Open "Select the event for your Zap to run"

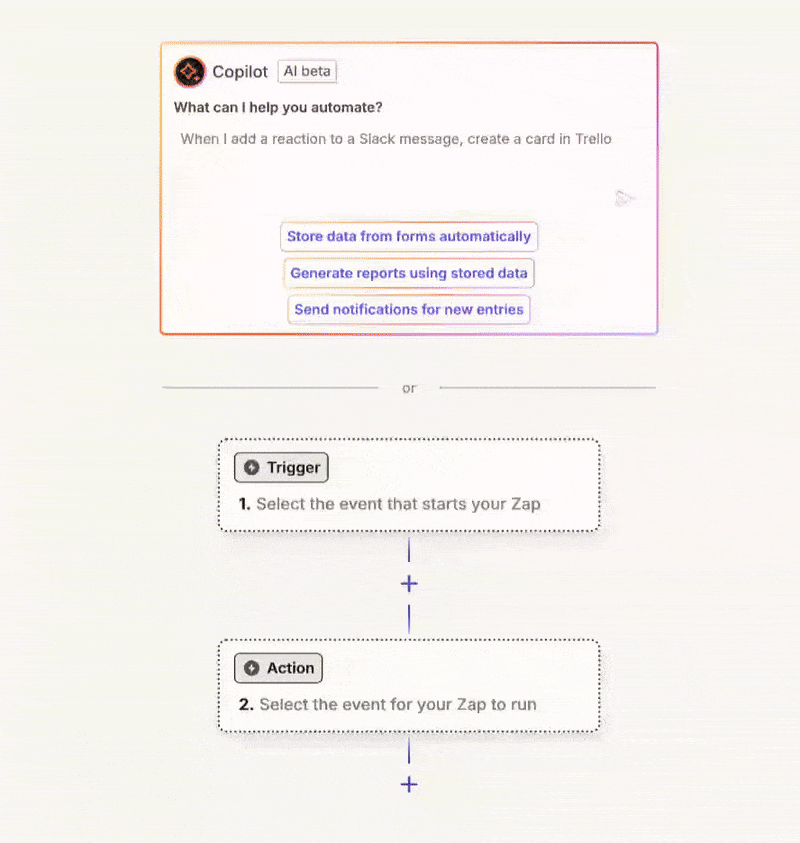click(398, 705)
